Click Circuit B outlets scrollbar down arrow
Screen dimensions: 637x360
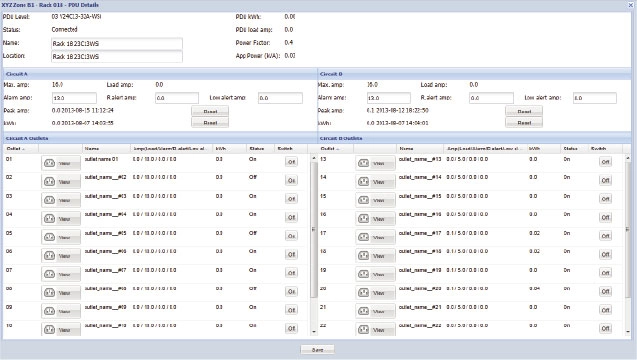click(628, 332)
